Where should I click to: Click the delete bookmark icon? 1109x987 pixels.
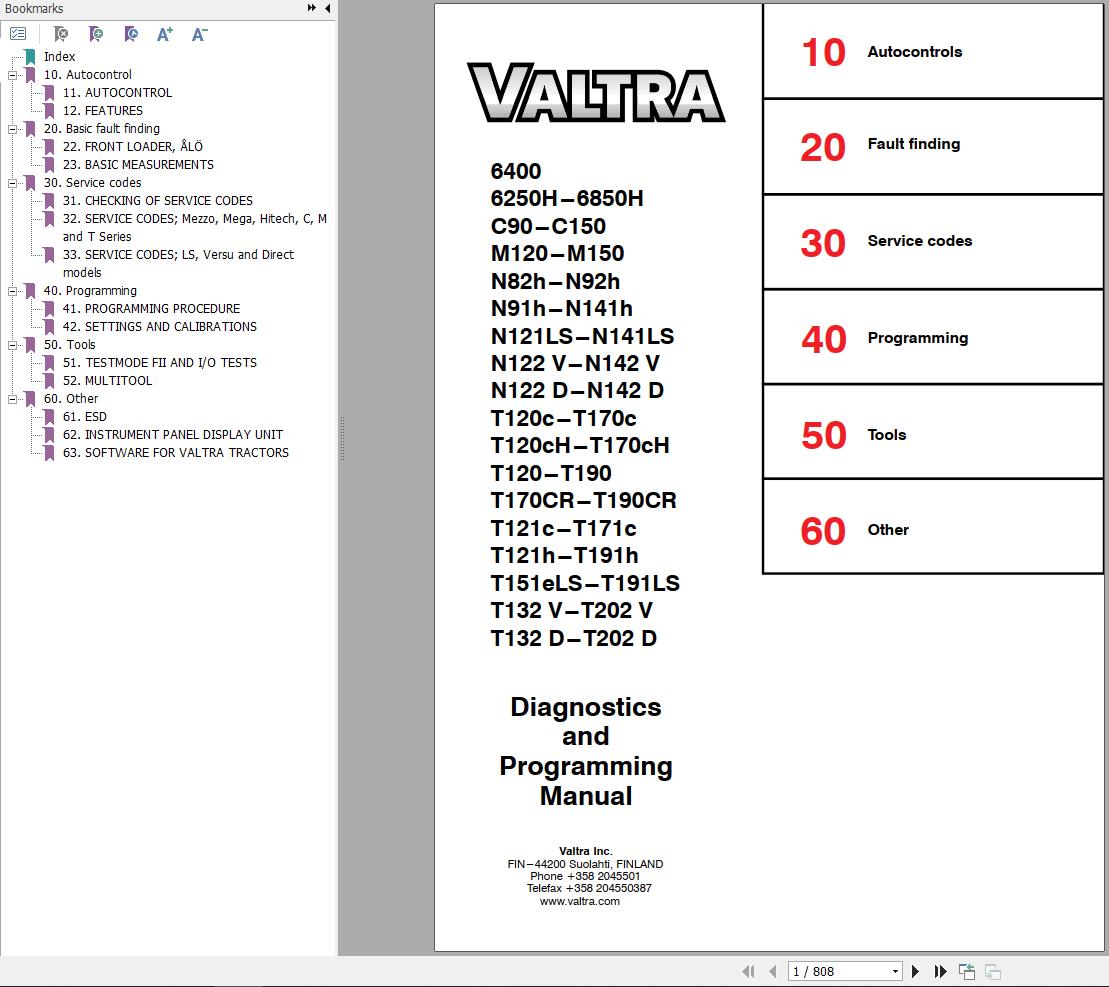(61, 34)
